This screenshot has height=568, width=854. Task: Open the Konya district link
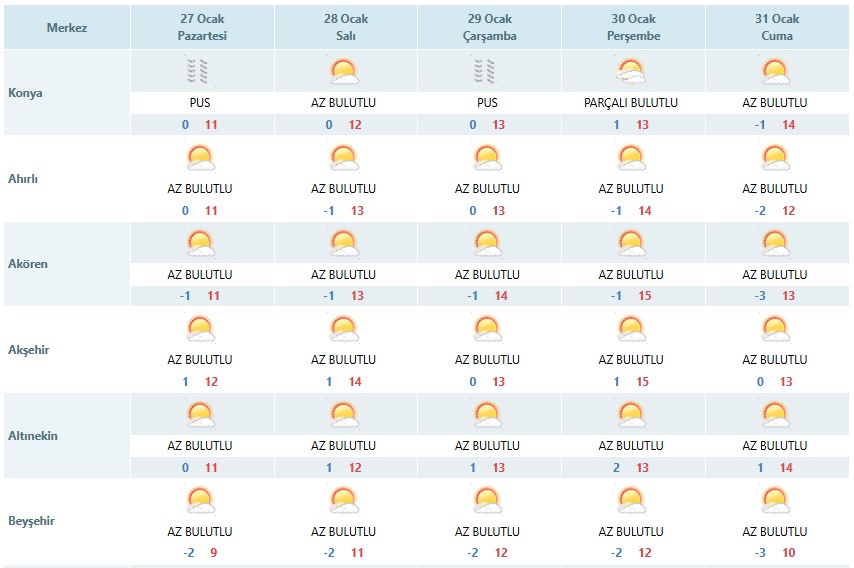(25, 93)
